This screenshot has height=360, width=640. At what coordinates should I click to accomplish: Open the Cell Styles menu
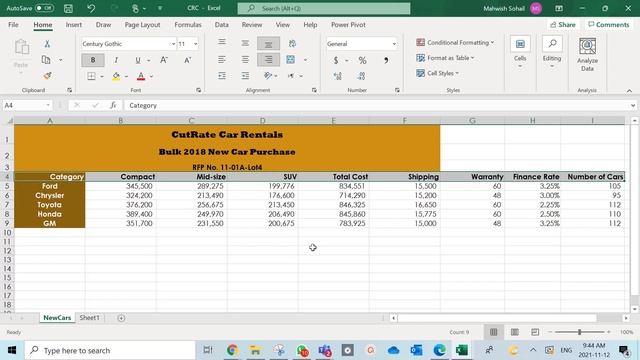point(438,73)
